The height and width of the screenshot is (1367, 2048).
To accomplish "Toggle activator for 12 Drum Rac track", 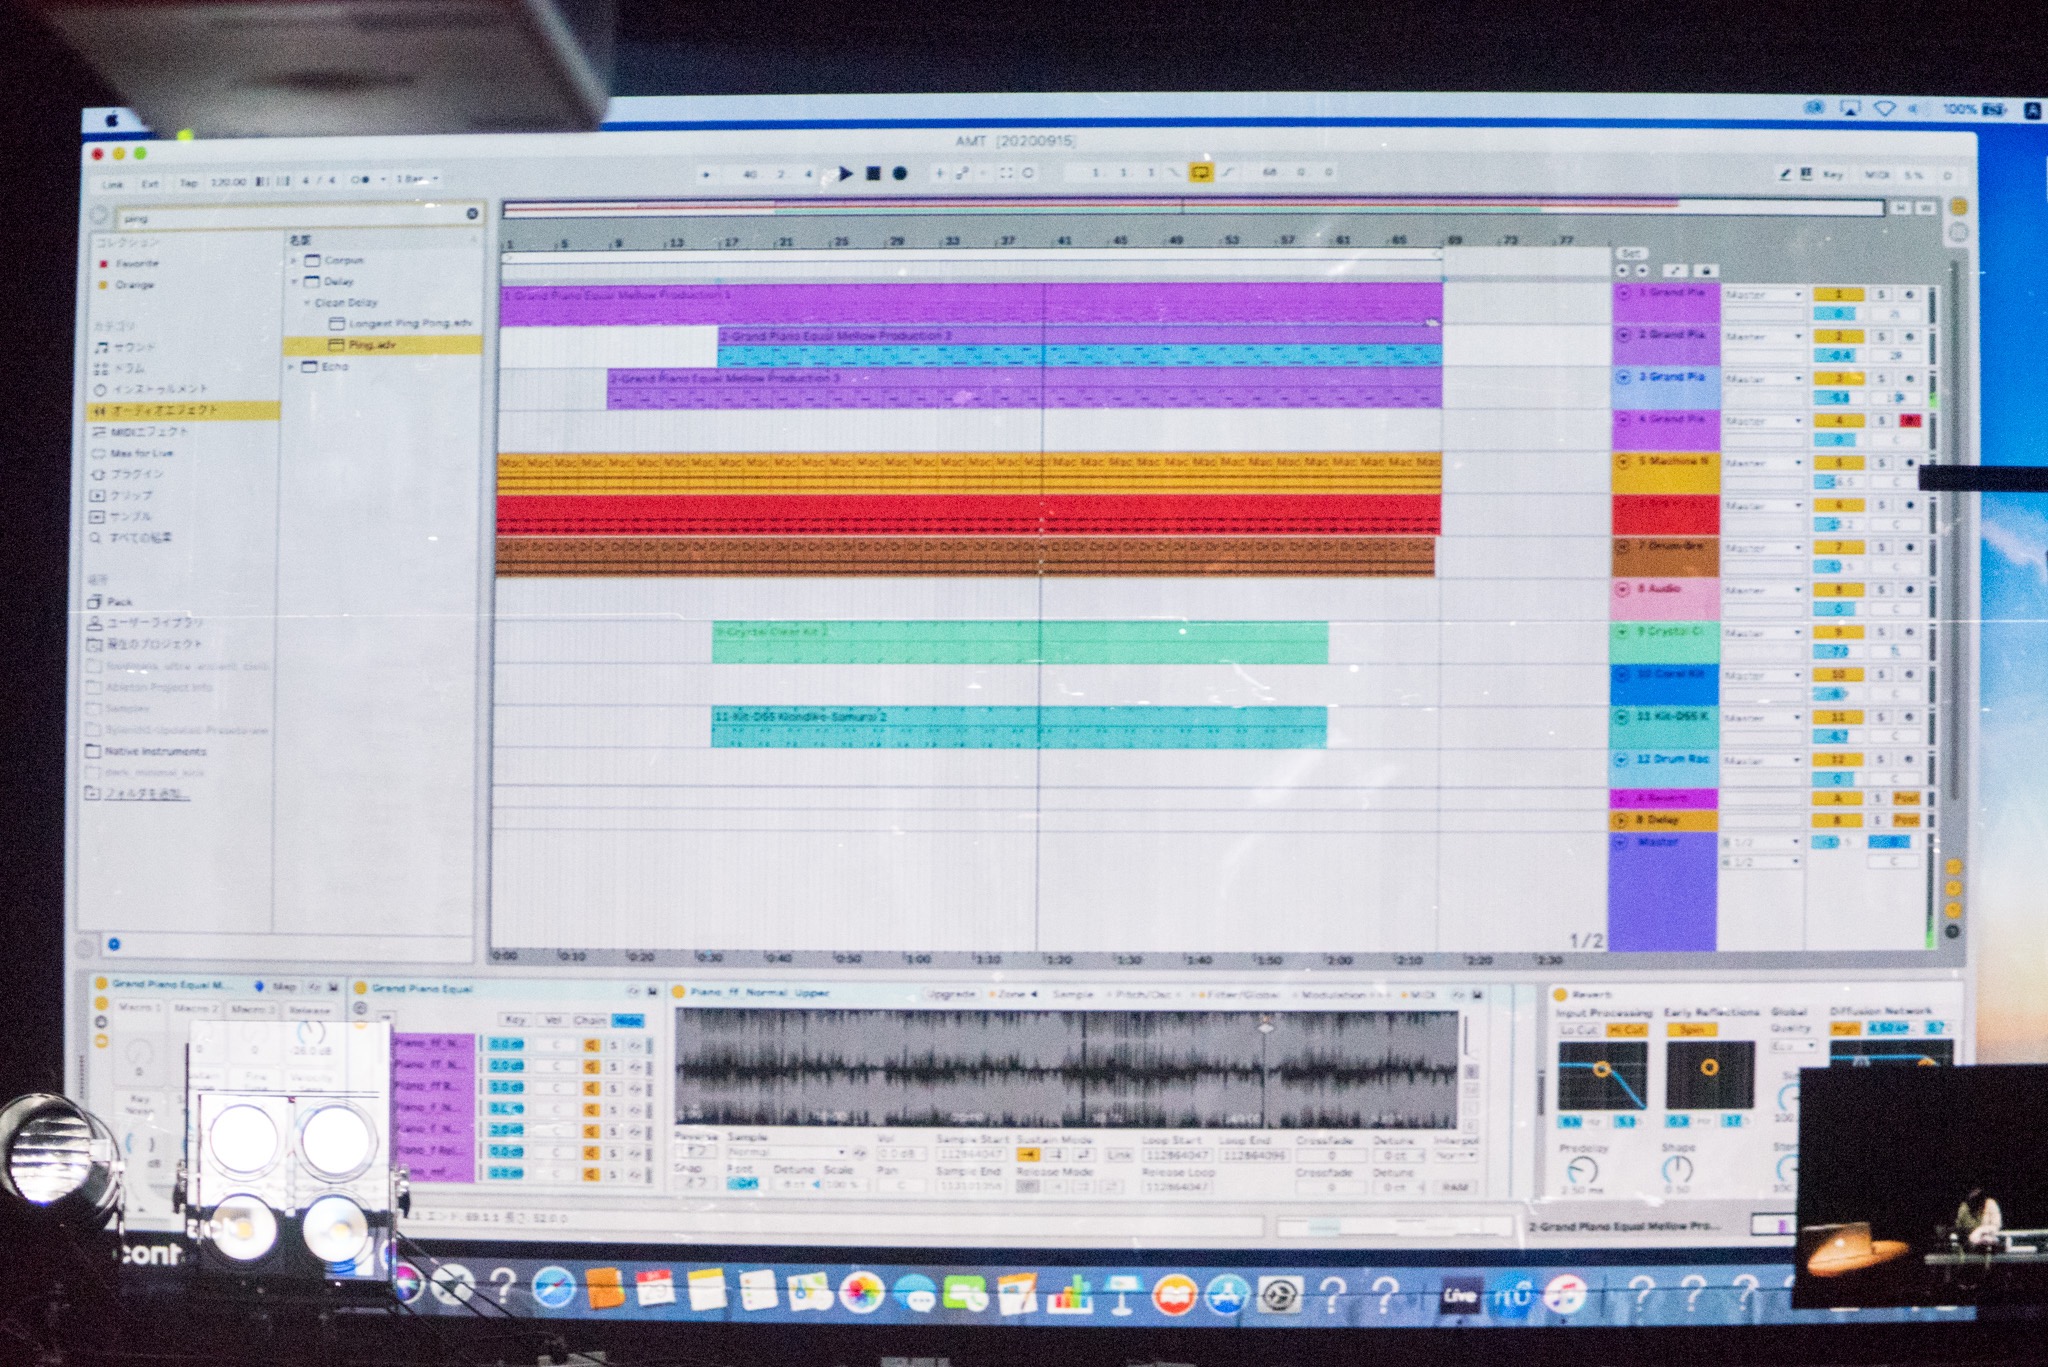I will pos(1838,760).
